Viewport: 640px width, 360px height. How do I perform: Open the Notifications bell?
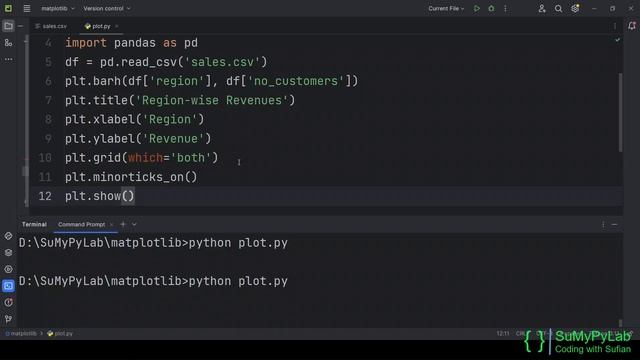(x=632, y=26)
